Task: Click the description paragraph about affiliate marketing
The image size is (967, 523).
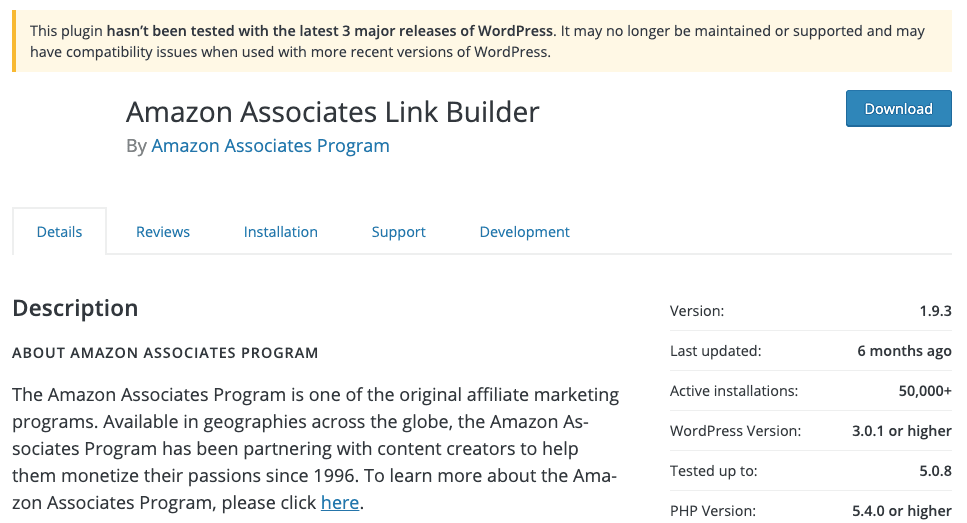Action: [316, 448]
